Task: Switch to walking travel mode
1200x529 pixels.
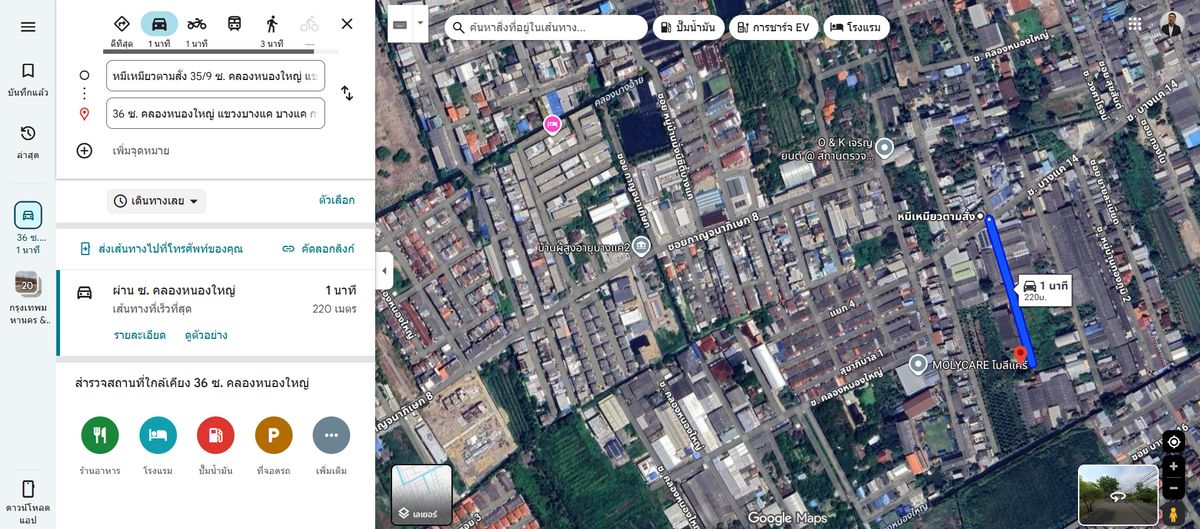Action: (271, 24)
